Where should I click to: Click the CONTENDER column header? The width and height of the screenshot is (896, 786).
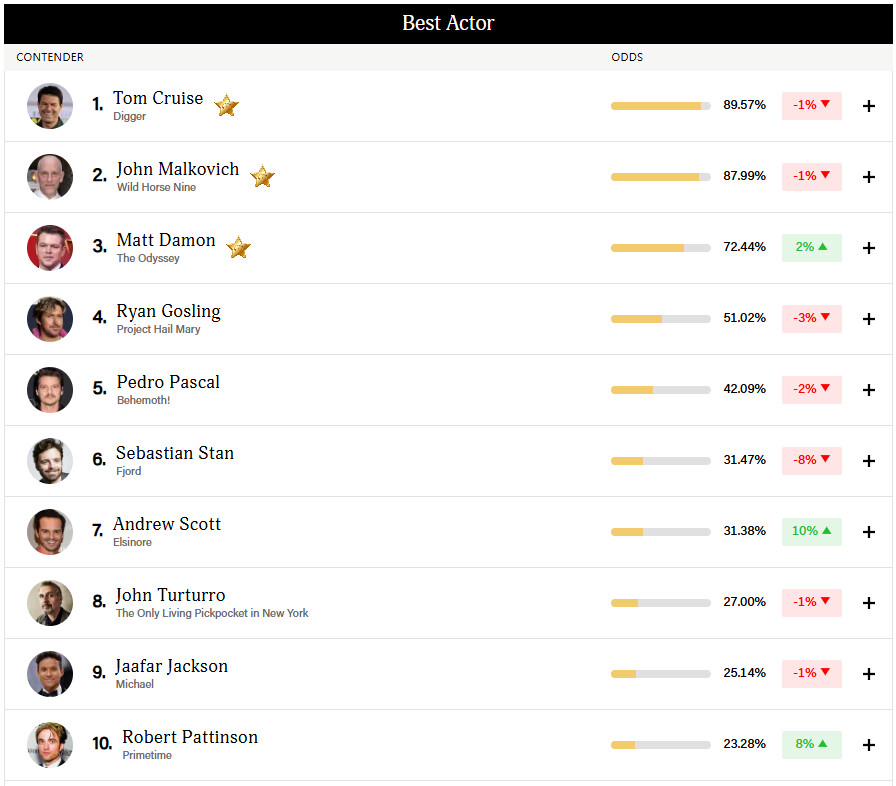(50, 57)
